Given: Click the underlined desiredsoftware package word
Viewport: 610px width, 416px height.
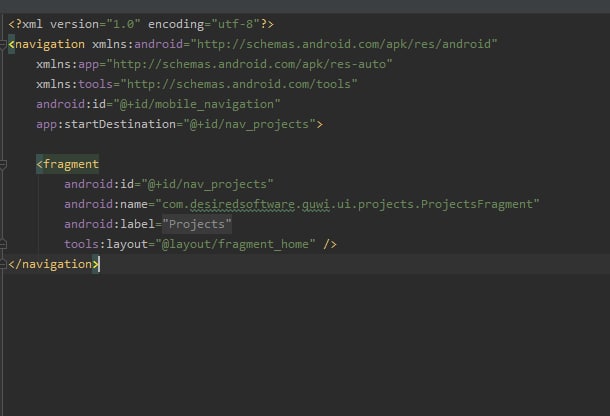Looking at the screenshot, I should (x=242, y=204).
